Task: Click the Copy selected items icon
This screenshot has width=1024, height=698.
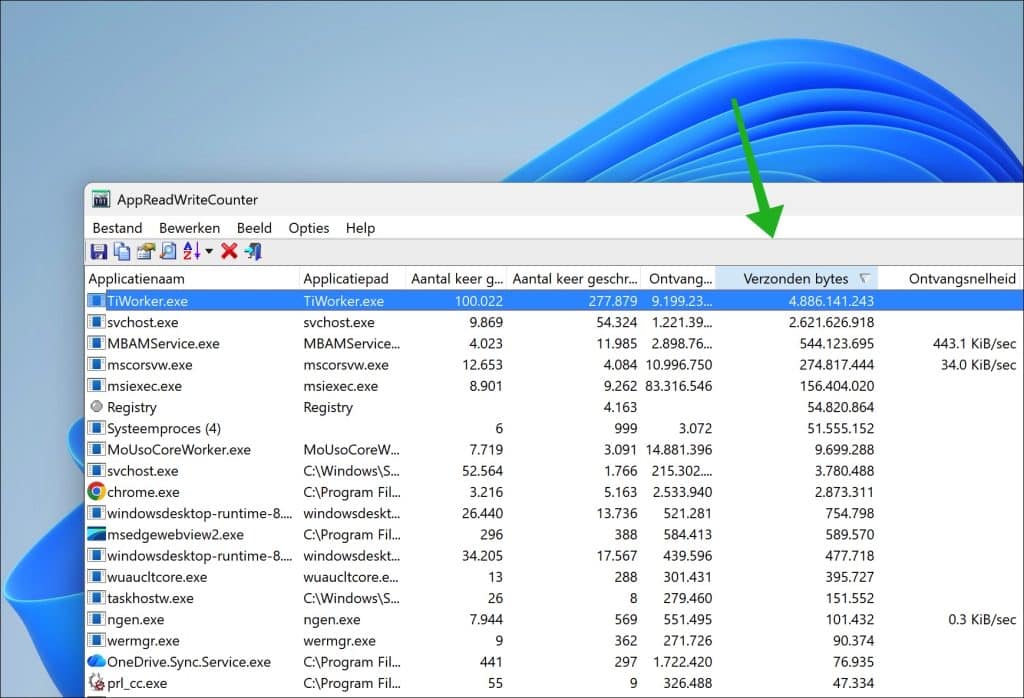Action: (122, 251)
